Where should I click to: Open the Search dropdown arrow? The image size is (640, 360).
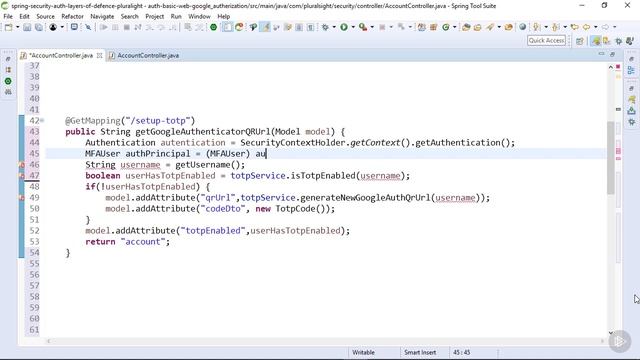point(499,27)
